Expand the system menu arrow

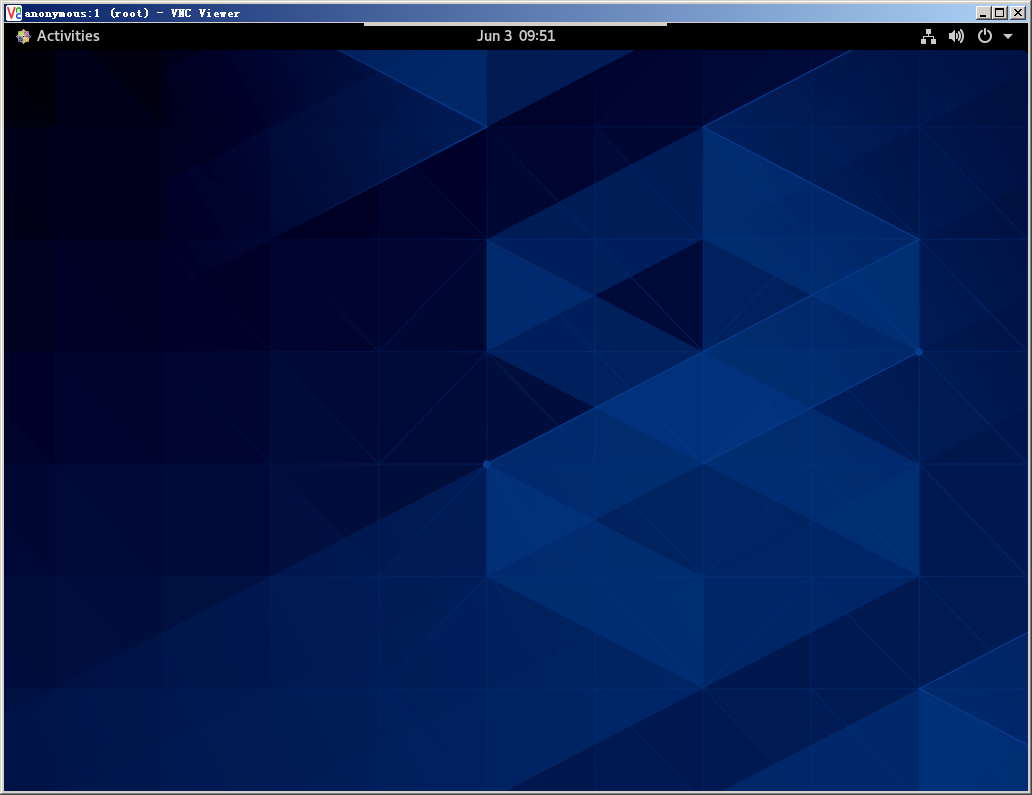pyautogui.click(x=1008, y=37)
